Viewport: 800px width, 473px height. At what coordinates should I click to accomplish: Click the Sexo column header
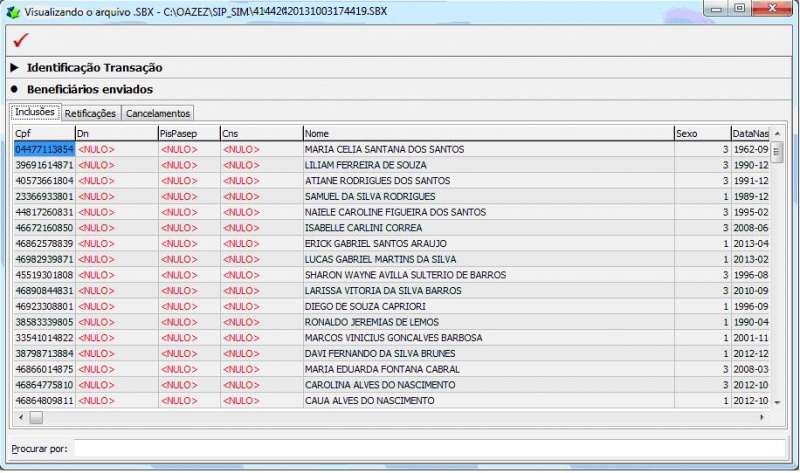click(x=703, y=134)
